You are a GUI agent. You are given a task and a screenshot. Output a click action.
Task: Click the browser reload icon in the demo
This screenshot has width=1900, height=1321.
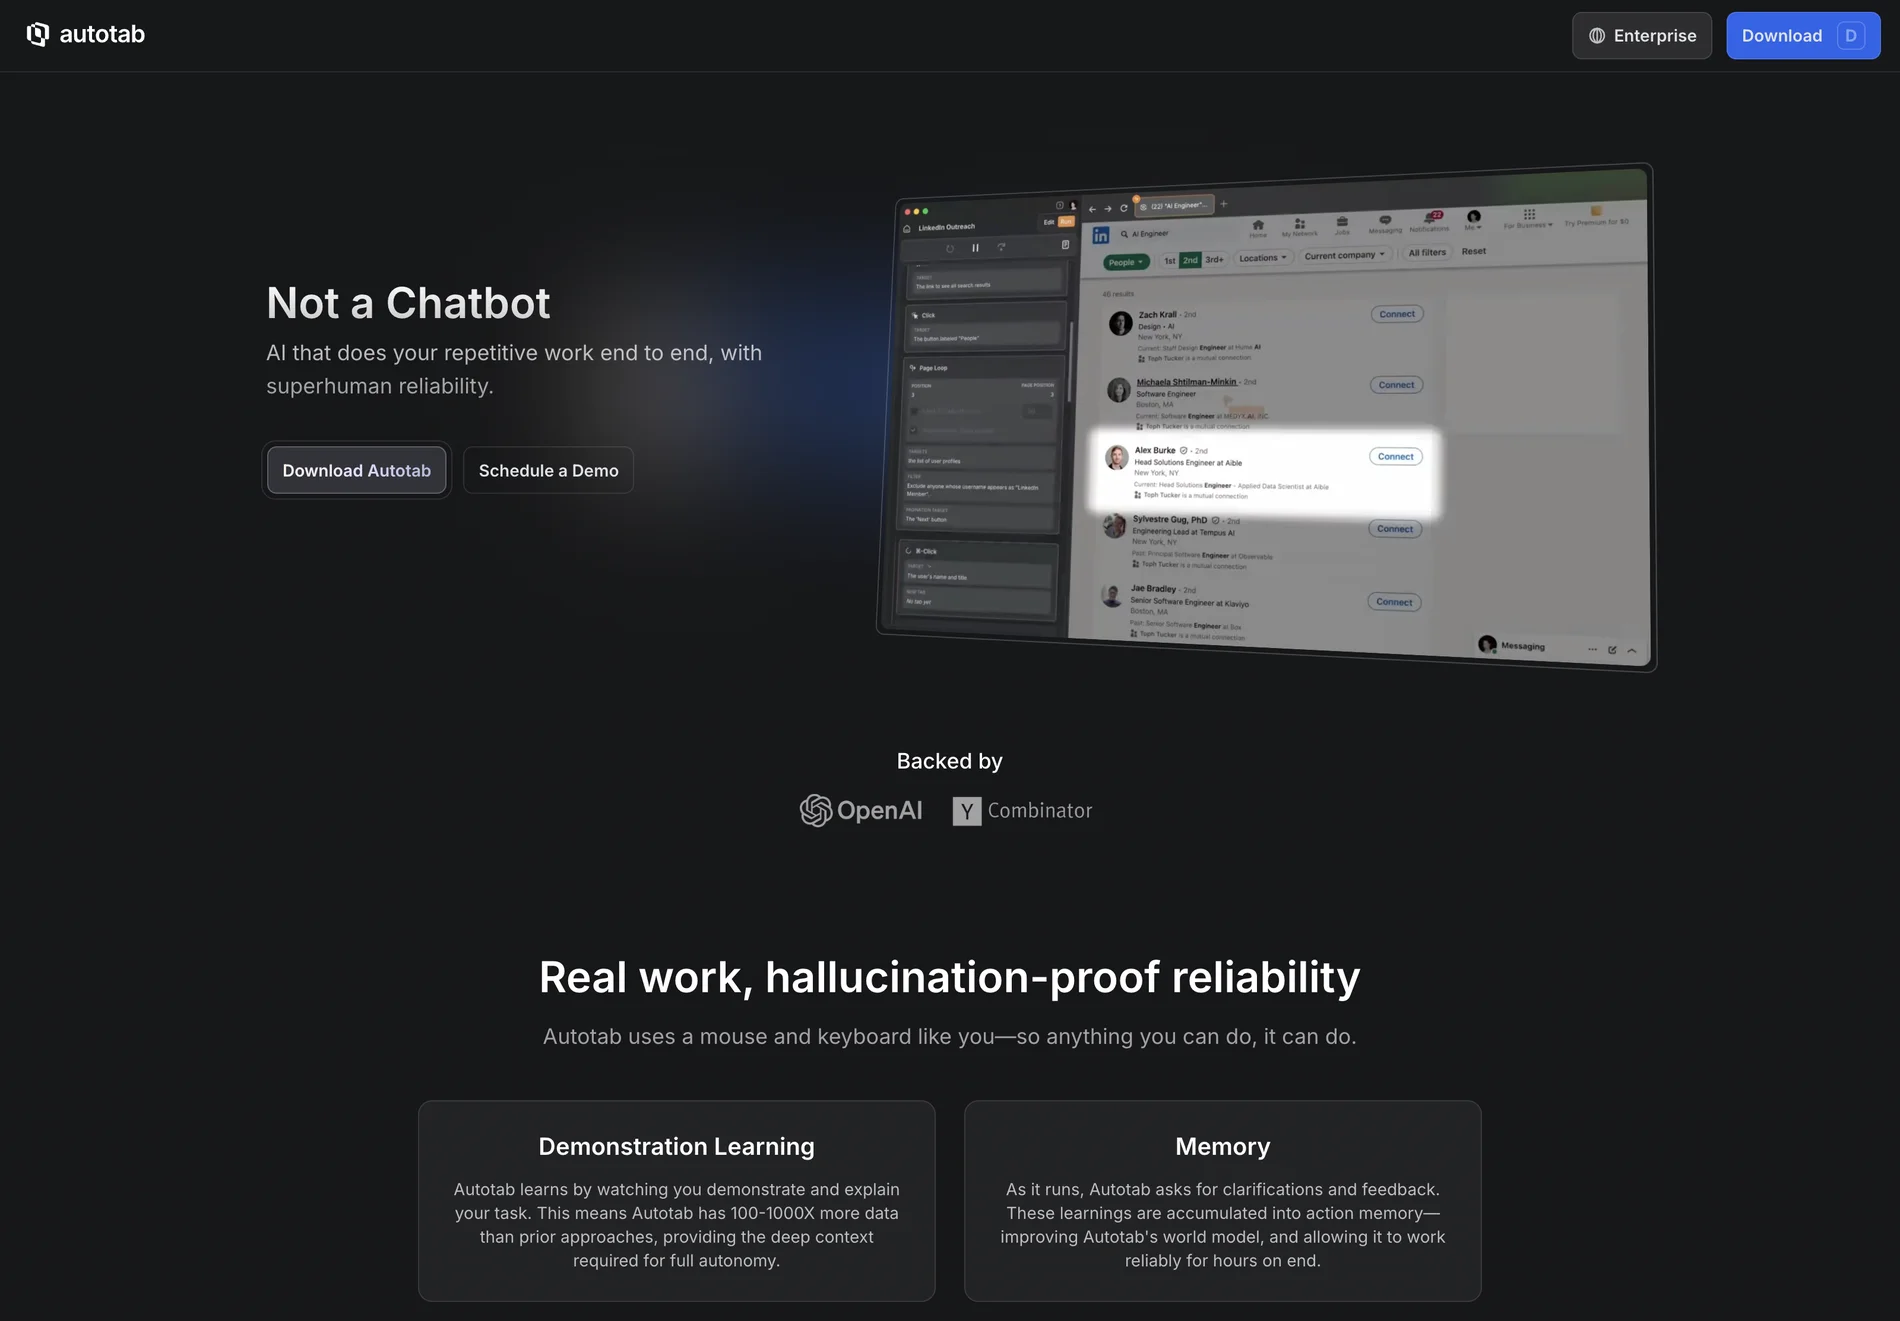[1124, 208]
